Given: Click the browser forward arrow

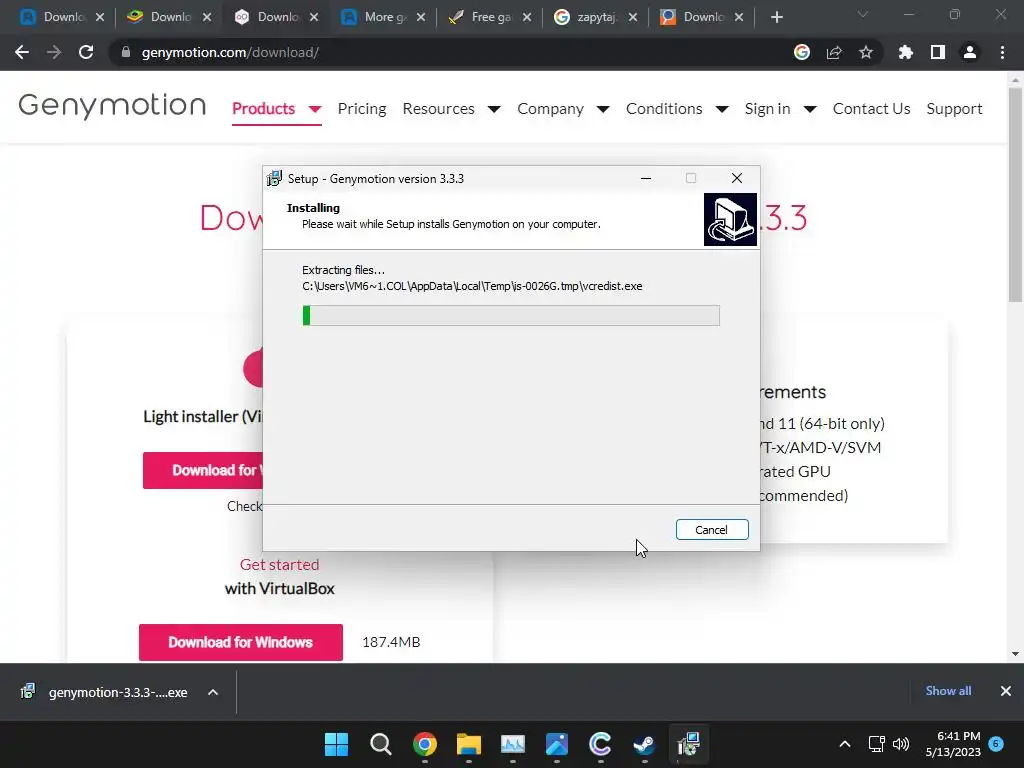Looking at the screenshot, I should coord(54,52).
